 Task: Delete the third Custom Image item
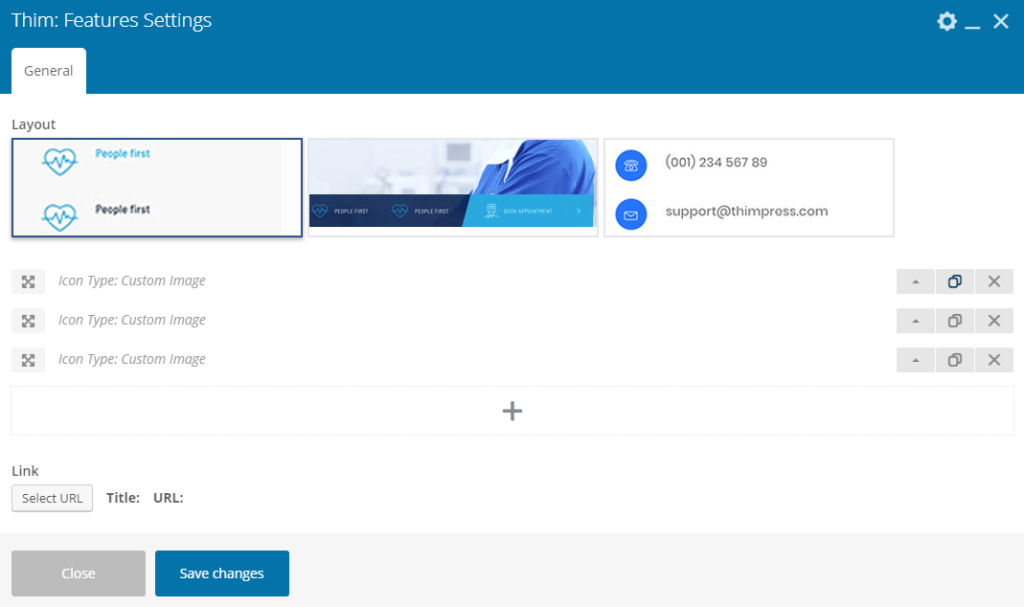(993, 359)
